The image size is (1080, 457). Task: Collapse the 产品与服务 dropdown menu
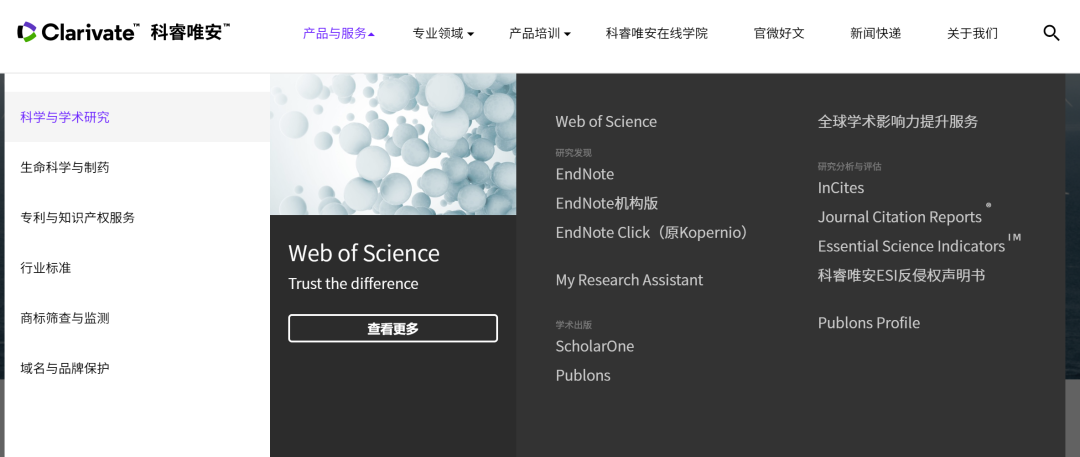(x=338, y=33)
